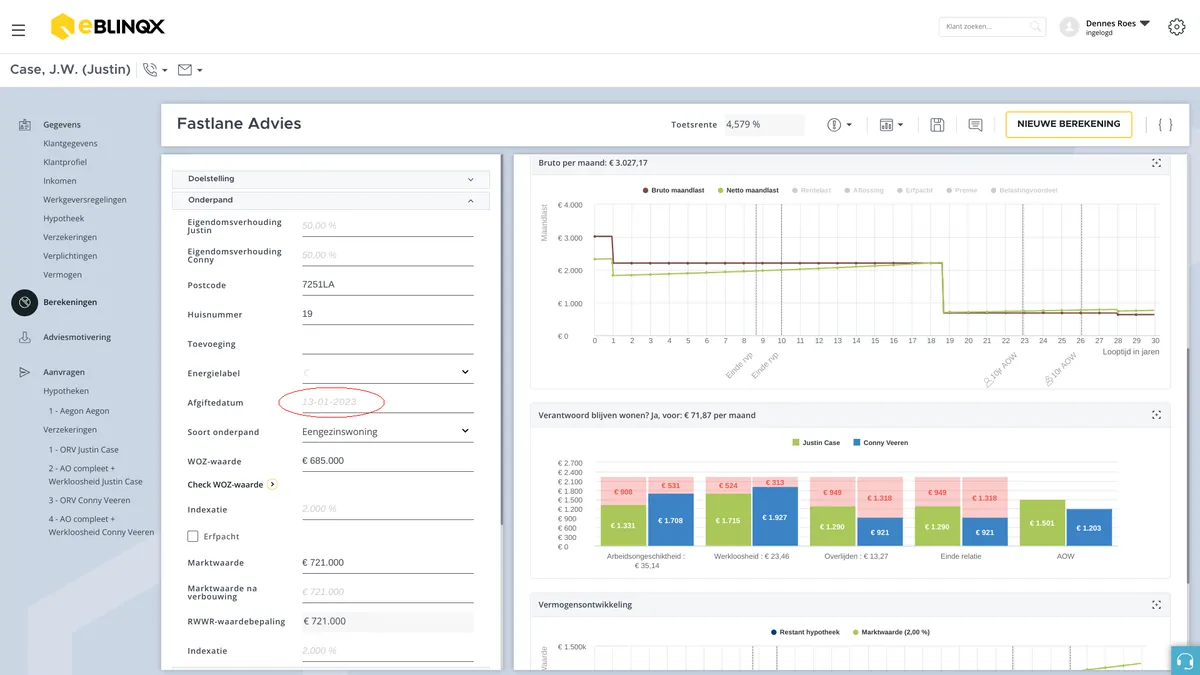Open the headset support widget
Image resolution: width=1200 pixels, height=675 pixels.
[x=1186, y=661]
